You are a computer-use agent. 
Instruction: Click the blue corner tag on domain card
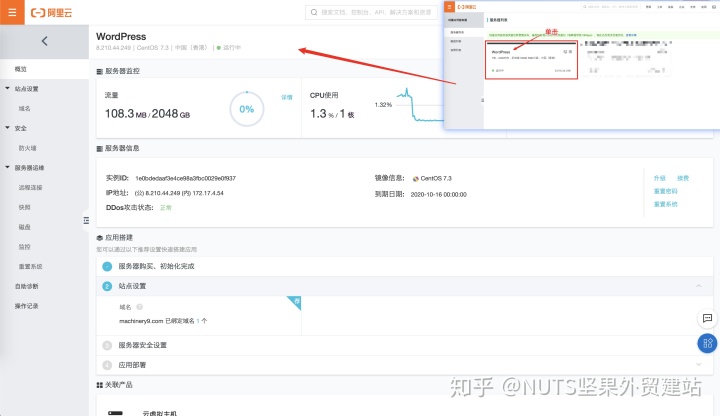(x=295, y=302)
